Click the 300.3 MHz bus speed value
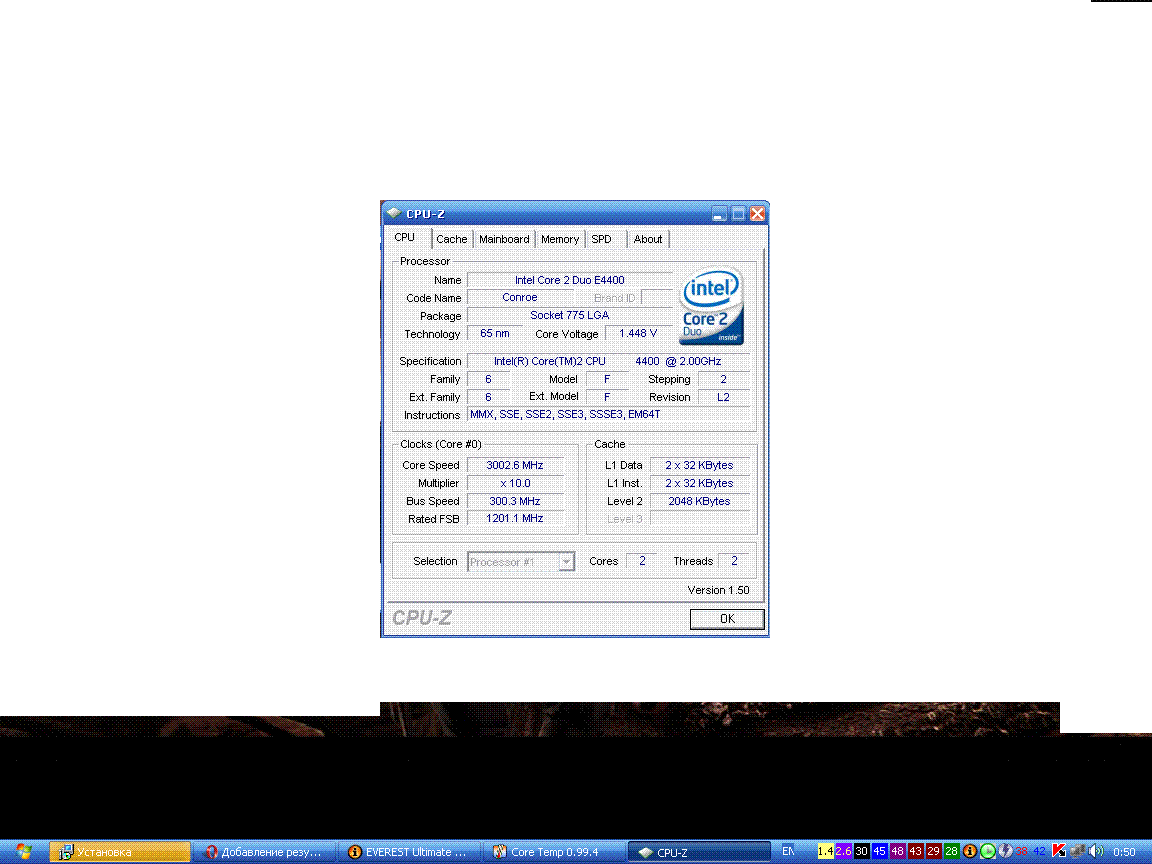1152x864 pixels. [x=515, y=501]
